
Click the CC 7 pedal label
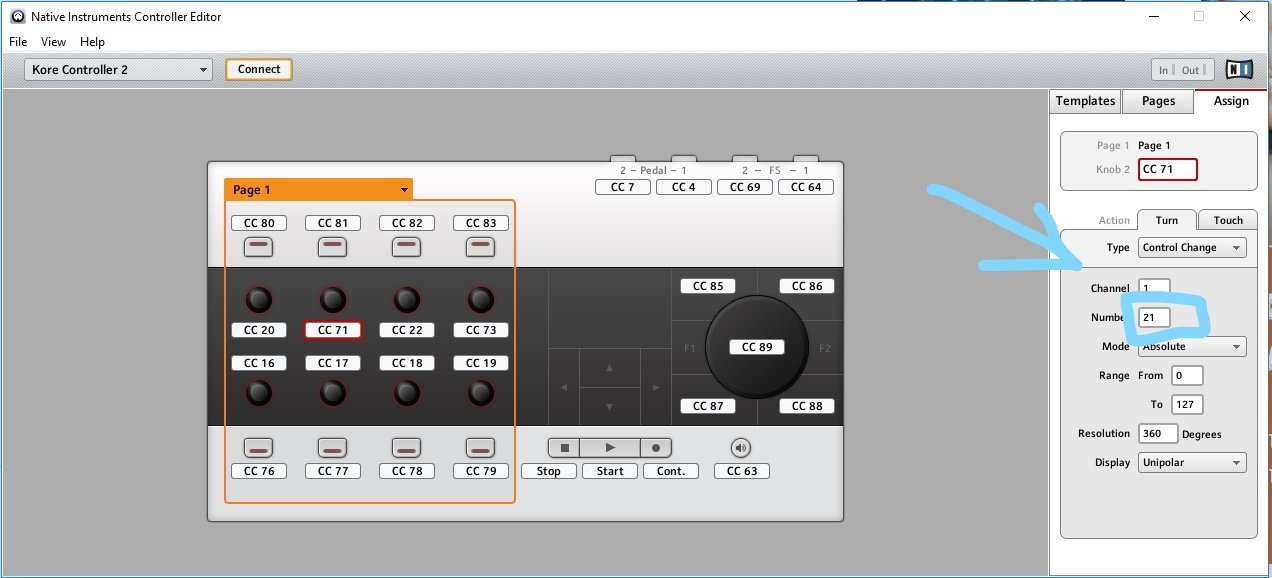(623, 187)
